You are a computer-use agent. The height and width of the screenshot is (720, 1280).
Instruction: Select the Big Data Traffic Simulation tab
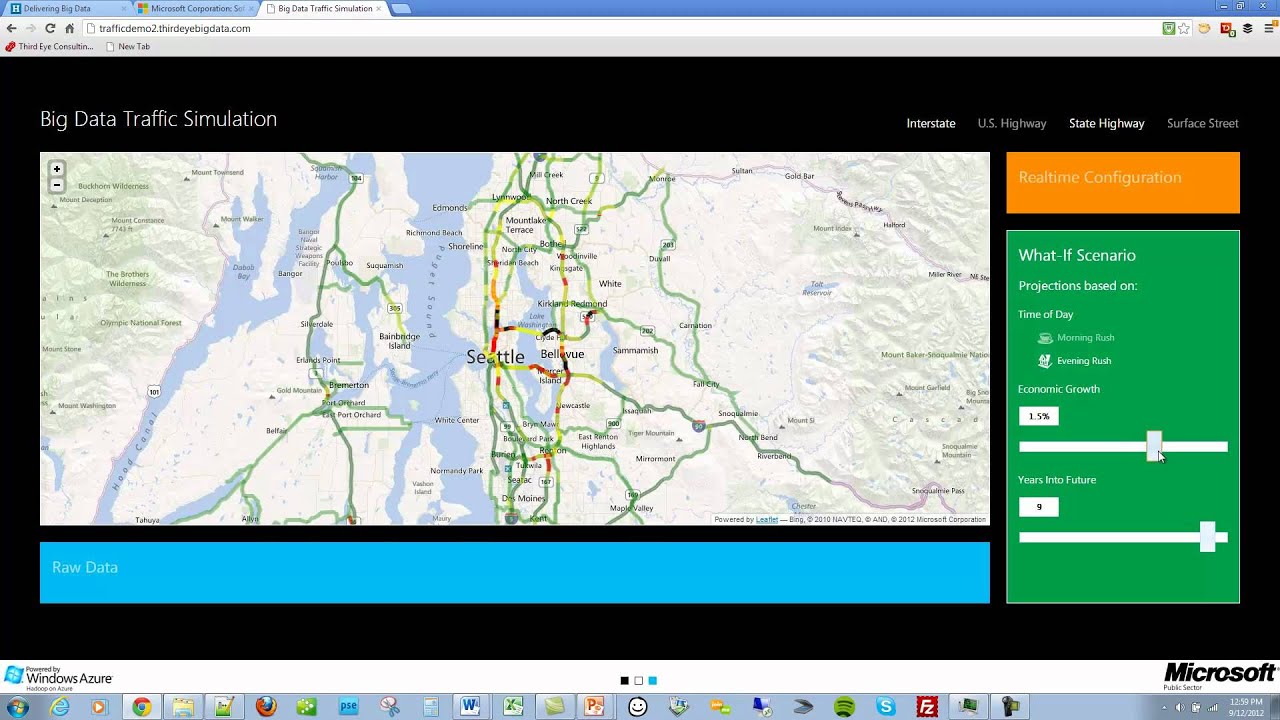[x=322, y=8]
